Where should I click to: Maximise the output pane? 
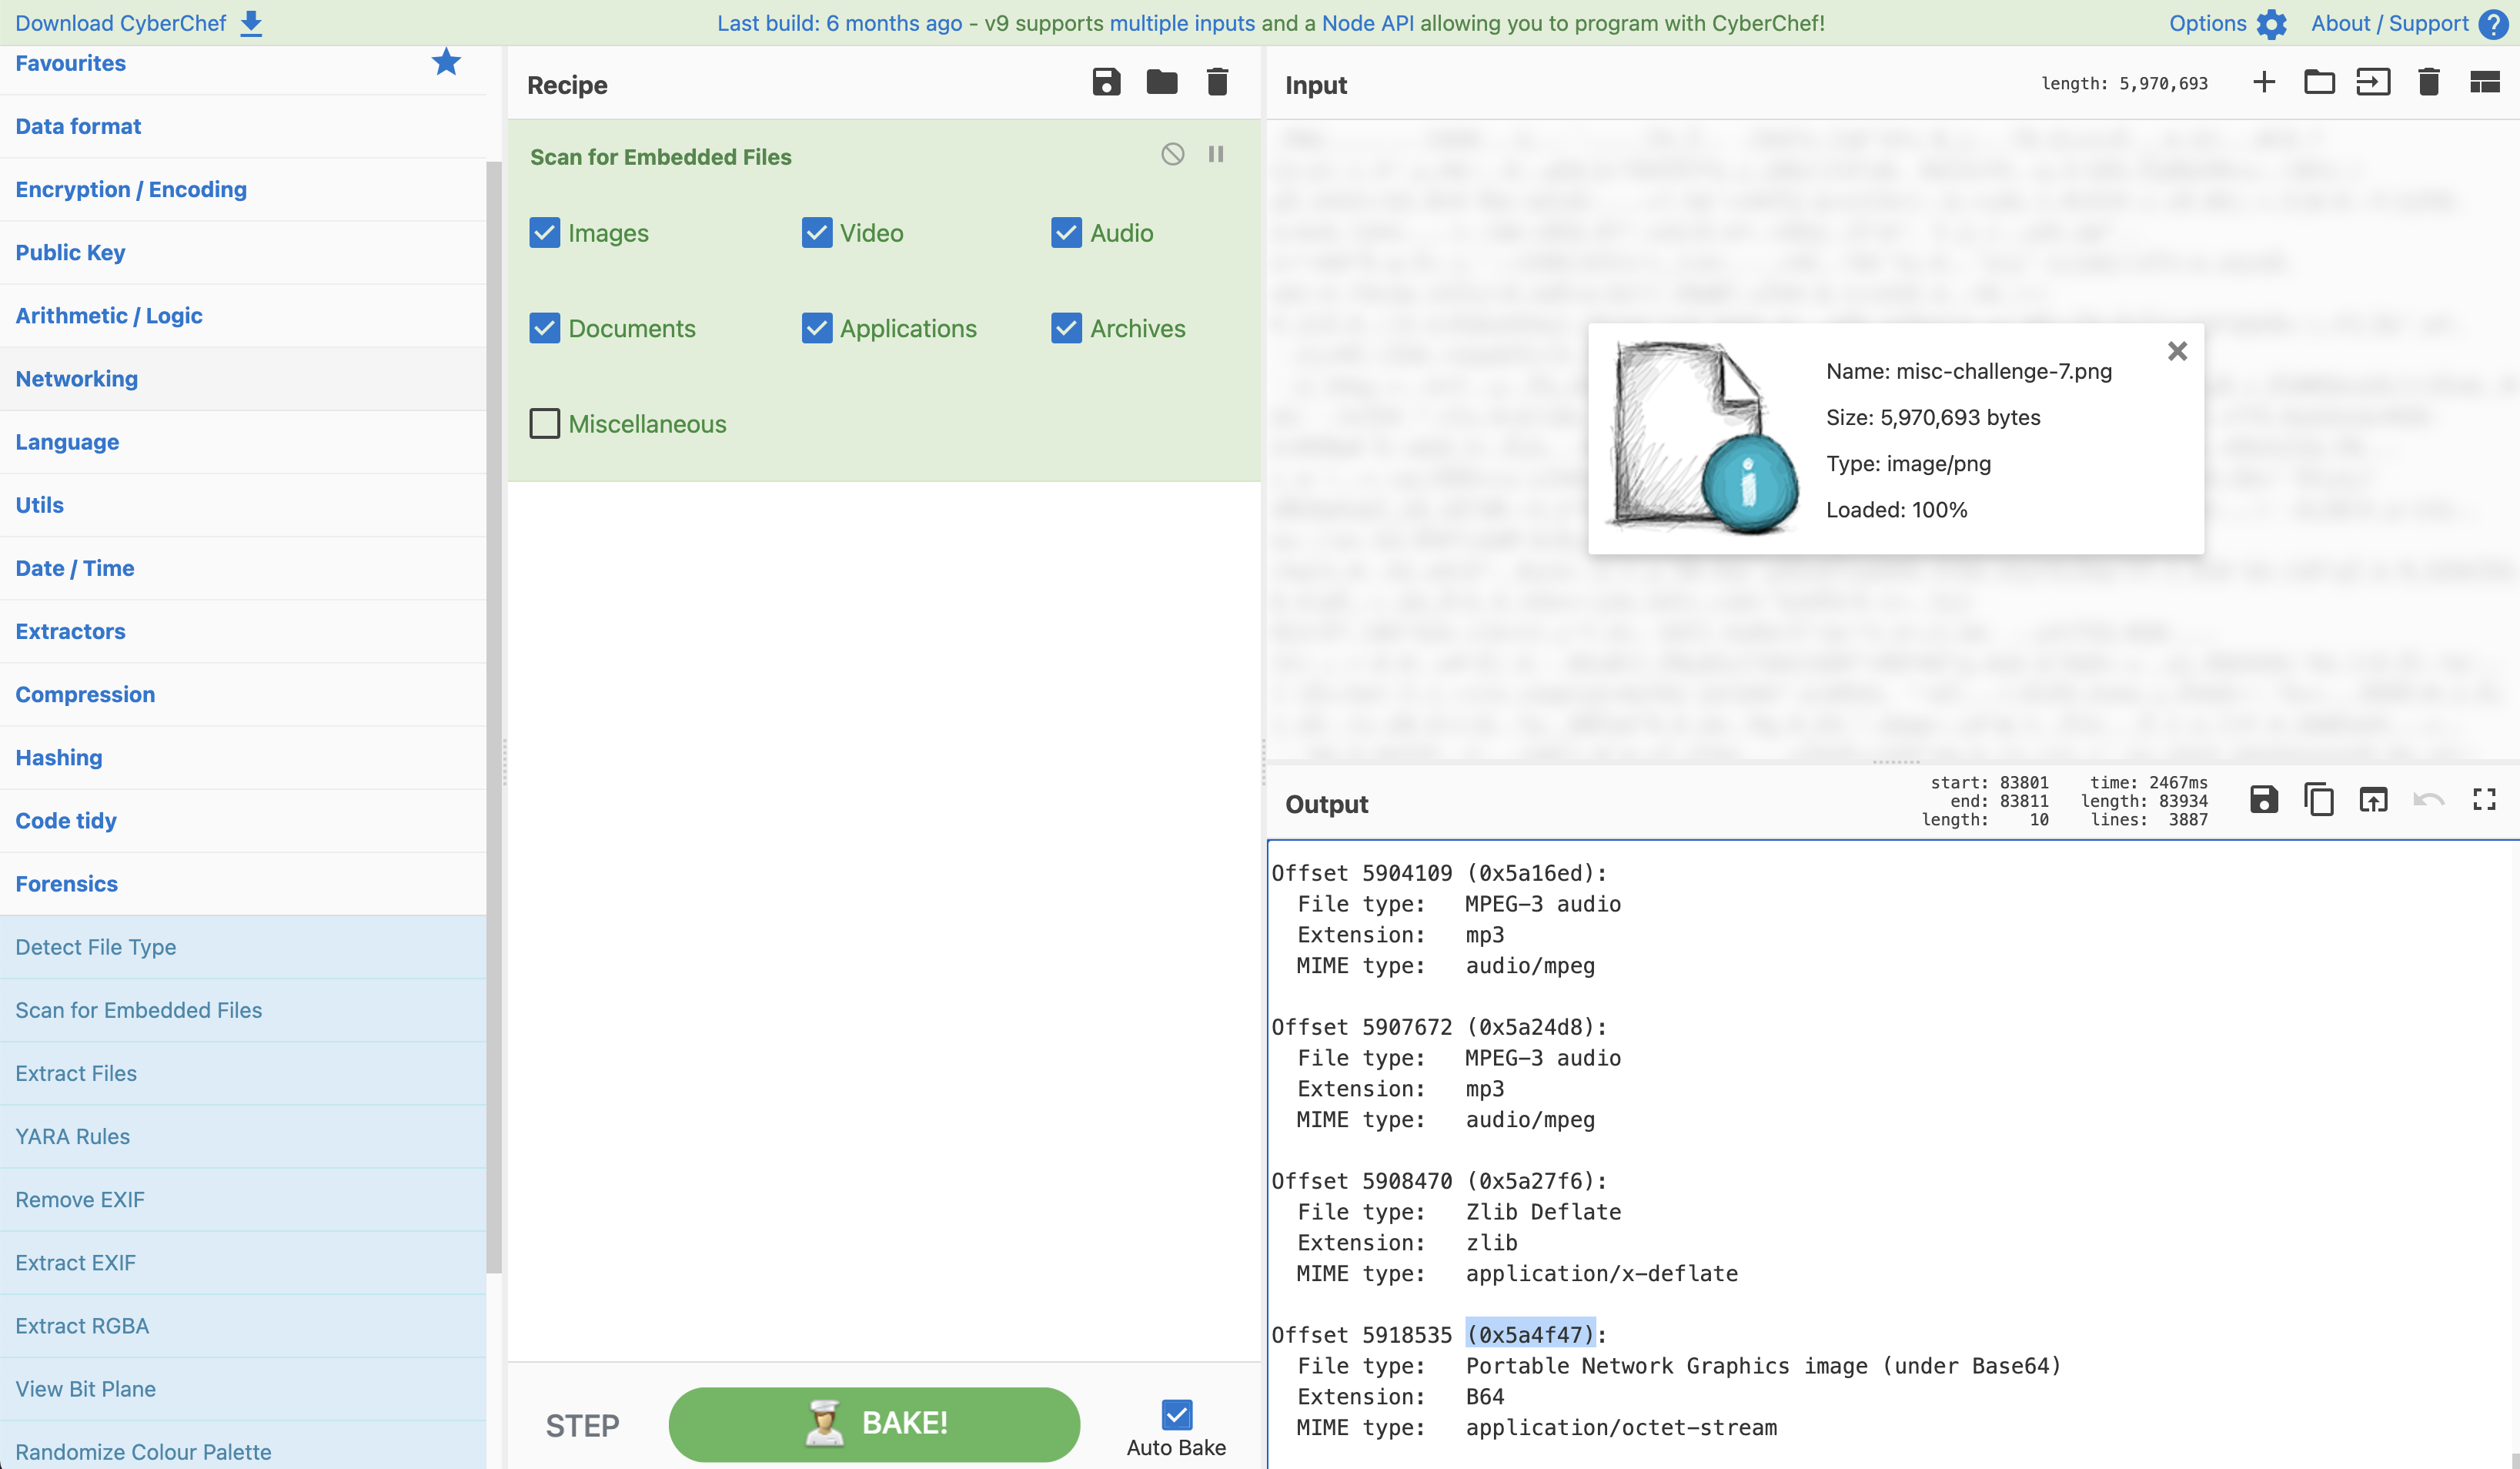tap(2484, 800)
